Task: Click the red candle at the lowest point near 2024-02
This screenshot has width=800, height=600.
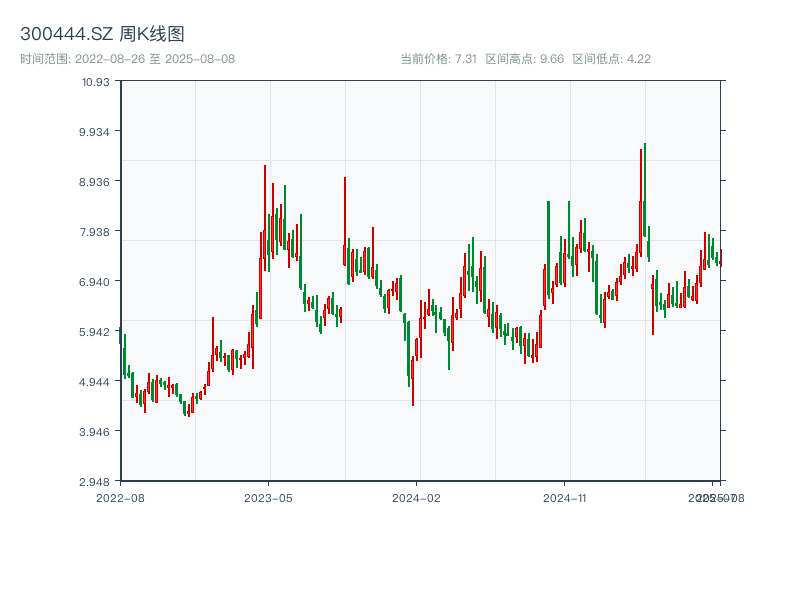Action: [413, 380]
